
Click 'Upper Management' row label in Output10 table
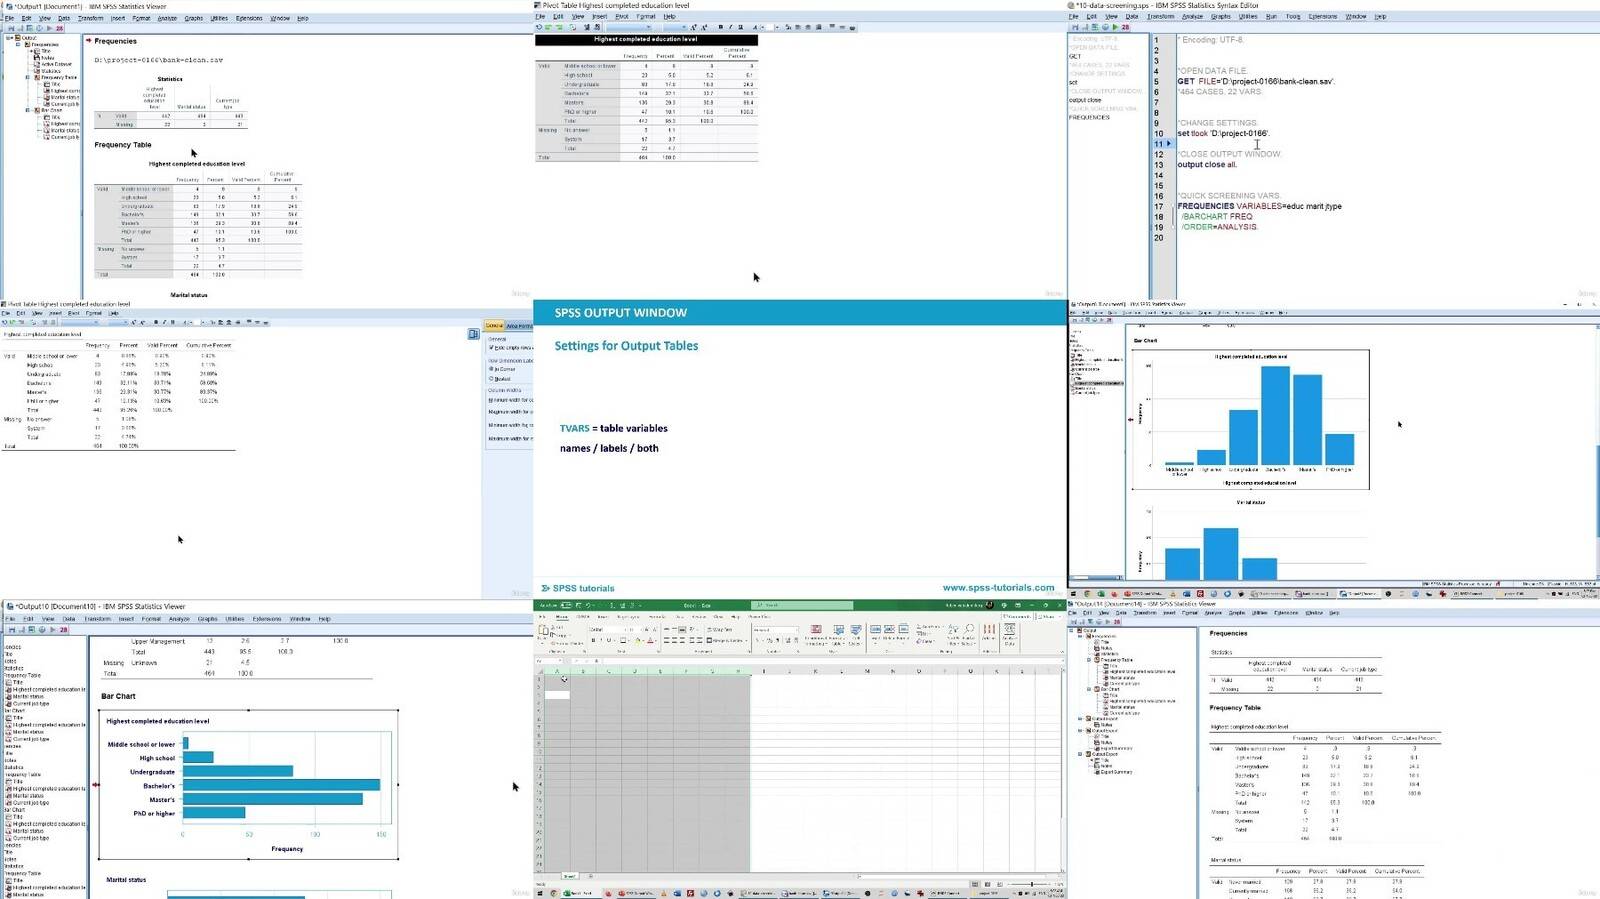click(158, 641)
